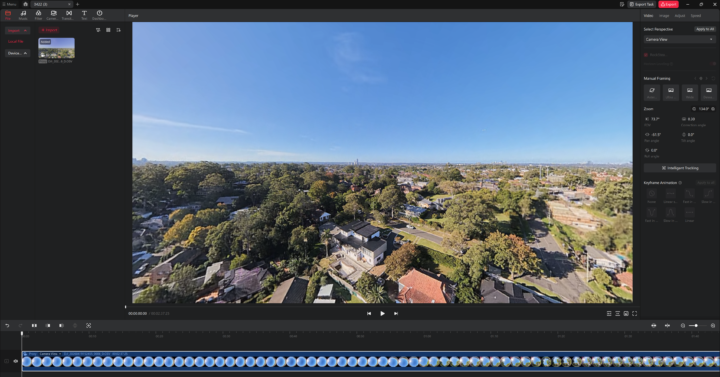Viewport: 720px width, 377px height.
Task: Click the timeline playhead marker
Action: [x=22, y=334]
